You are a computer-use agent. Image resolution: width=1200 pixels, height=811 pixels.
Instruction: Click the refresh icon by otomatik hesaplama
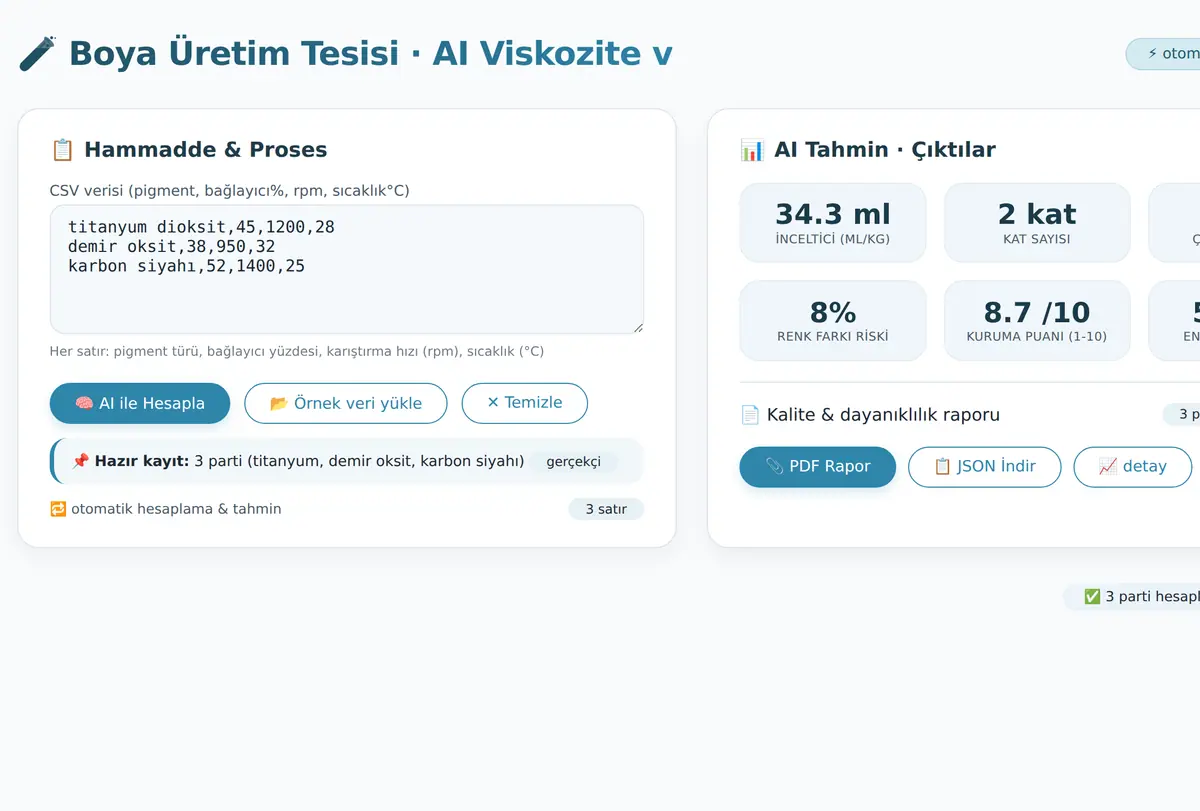[58, 509]
